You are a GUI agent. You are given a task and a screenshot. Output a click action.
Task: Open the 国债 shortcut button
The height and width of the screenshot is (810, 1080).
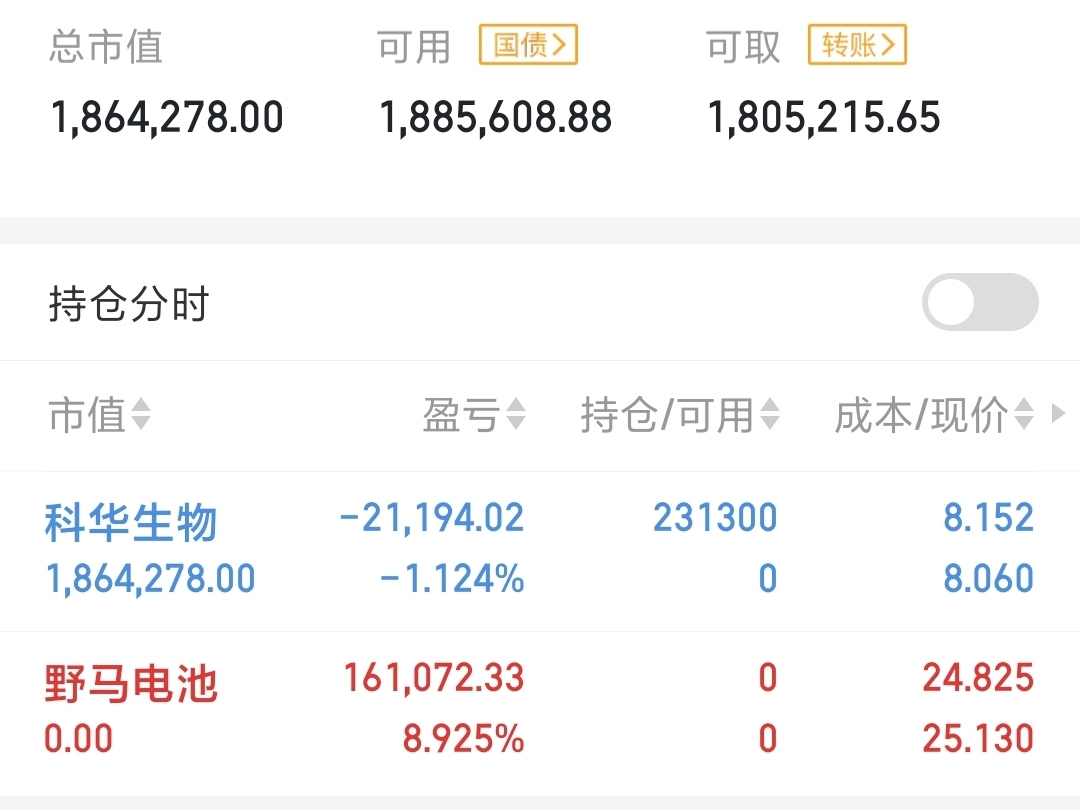(x=528, y=45)
